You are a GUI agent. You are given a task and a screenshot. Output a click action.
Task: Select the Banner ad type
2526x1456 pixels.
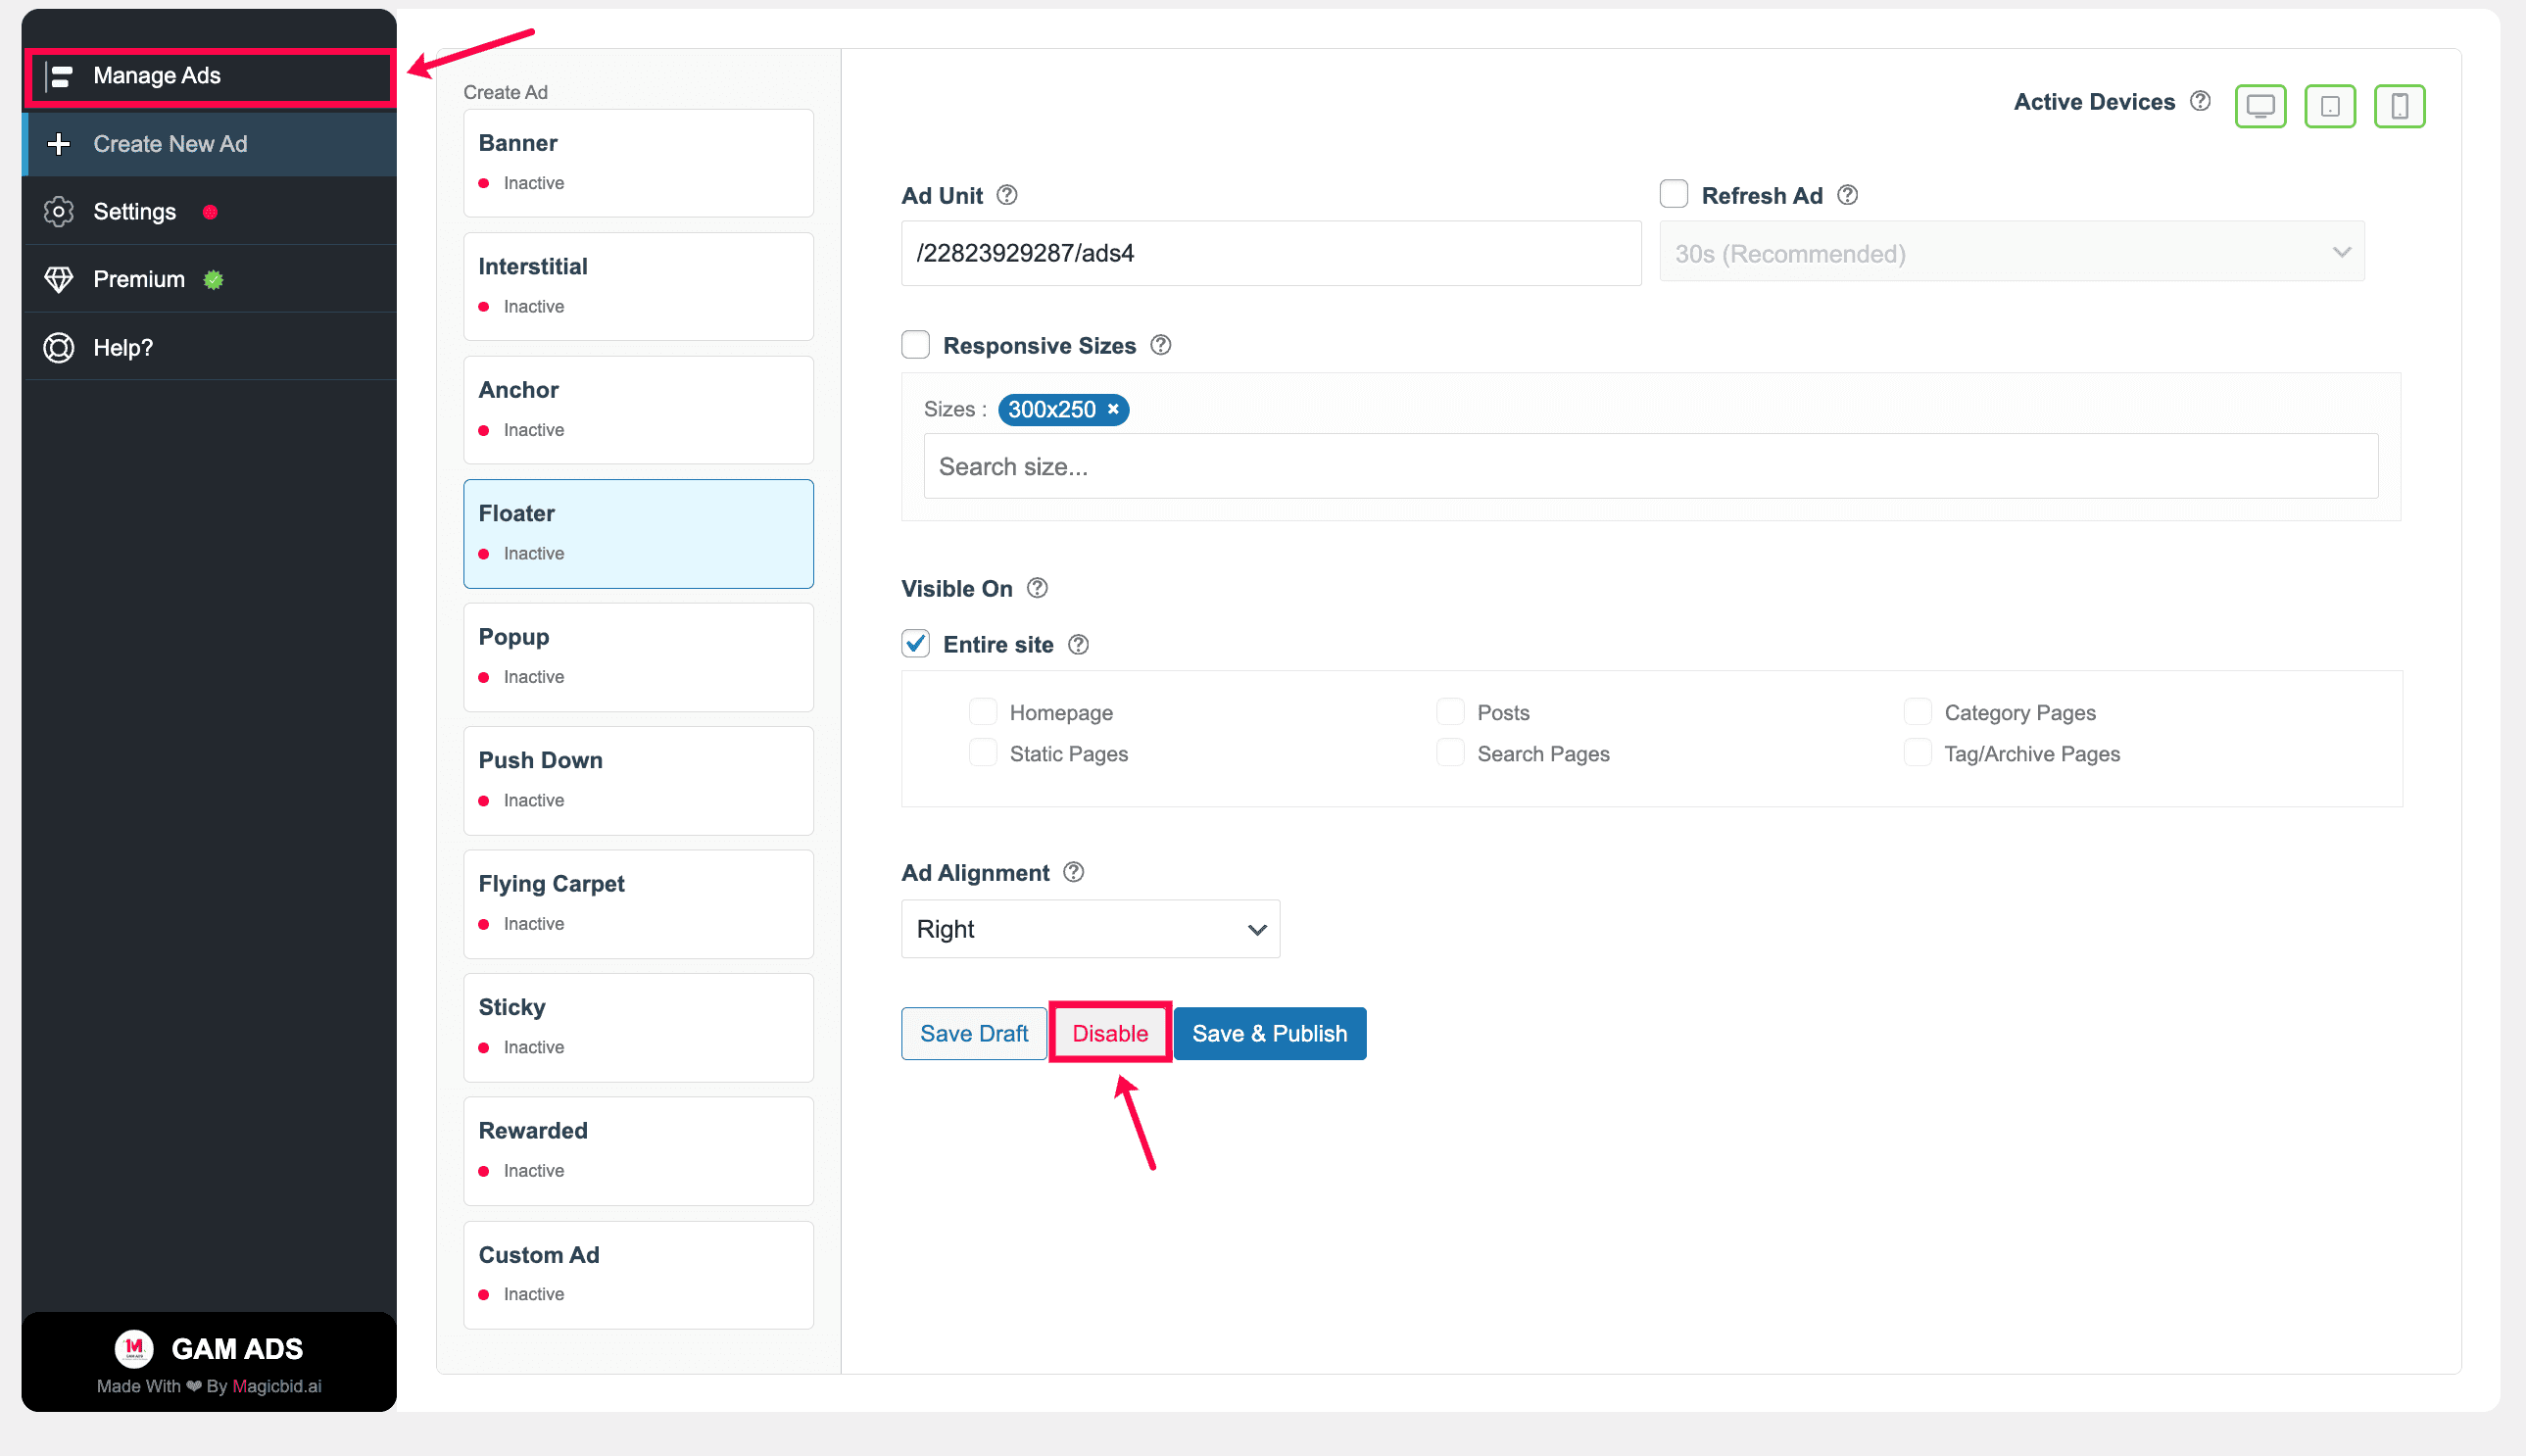click(x=638, y=163)
